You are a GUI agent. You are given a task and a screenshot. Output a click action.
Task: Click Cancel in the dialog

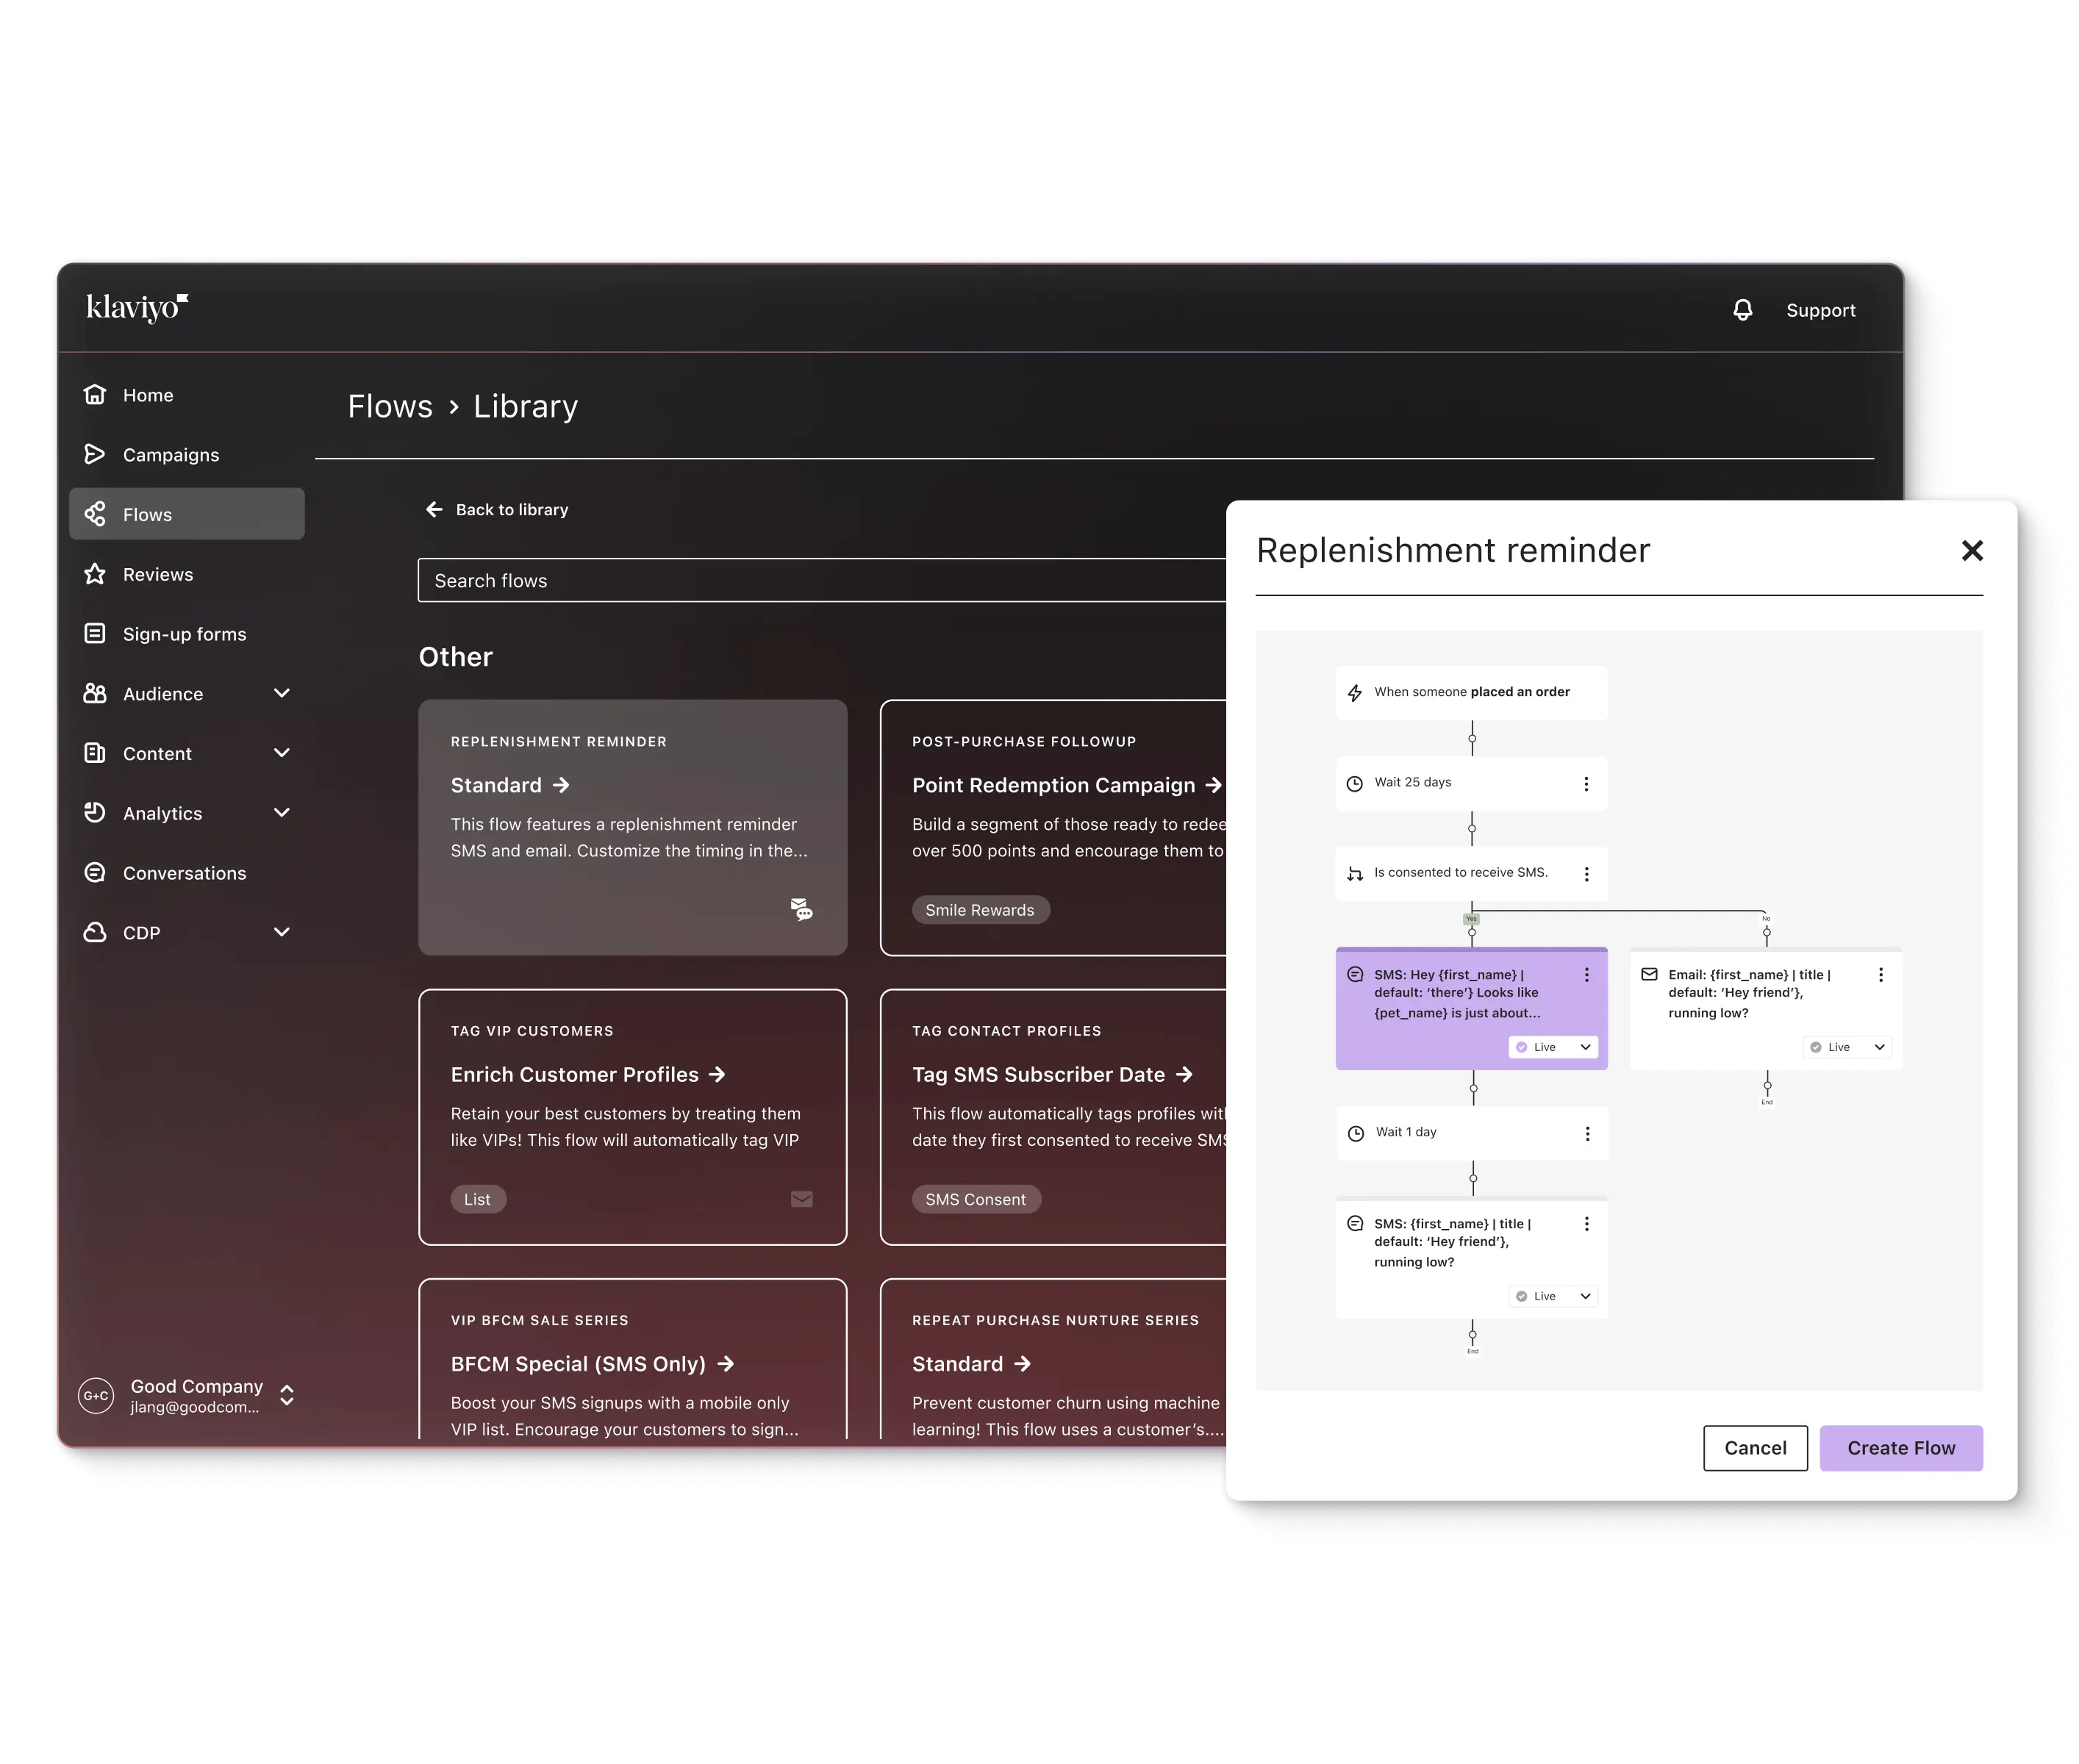(1754, 1448)
